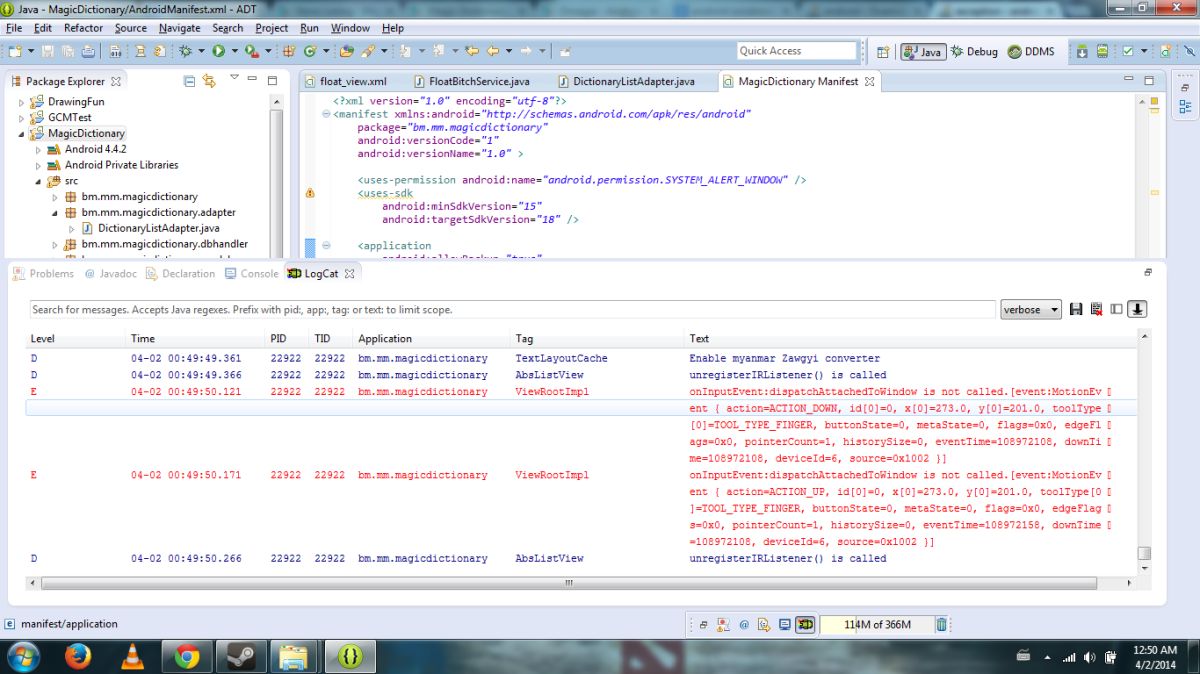Toggle LogCat saved filters view display
Viewport: 1200px width, 674px height.
pos(1116,310)
